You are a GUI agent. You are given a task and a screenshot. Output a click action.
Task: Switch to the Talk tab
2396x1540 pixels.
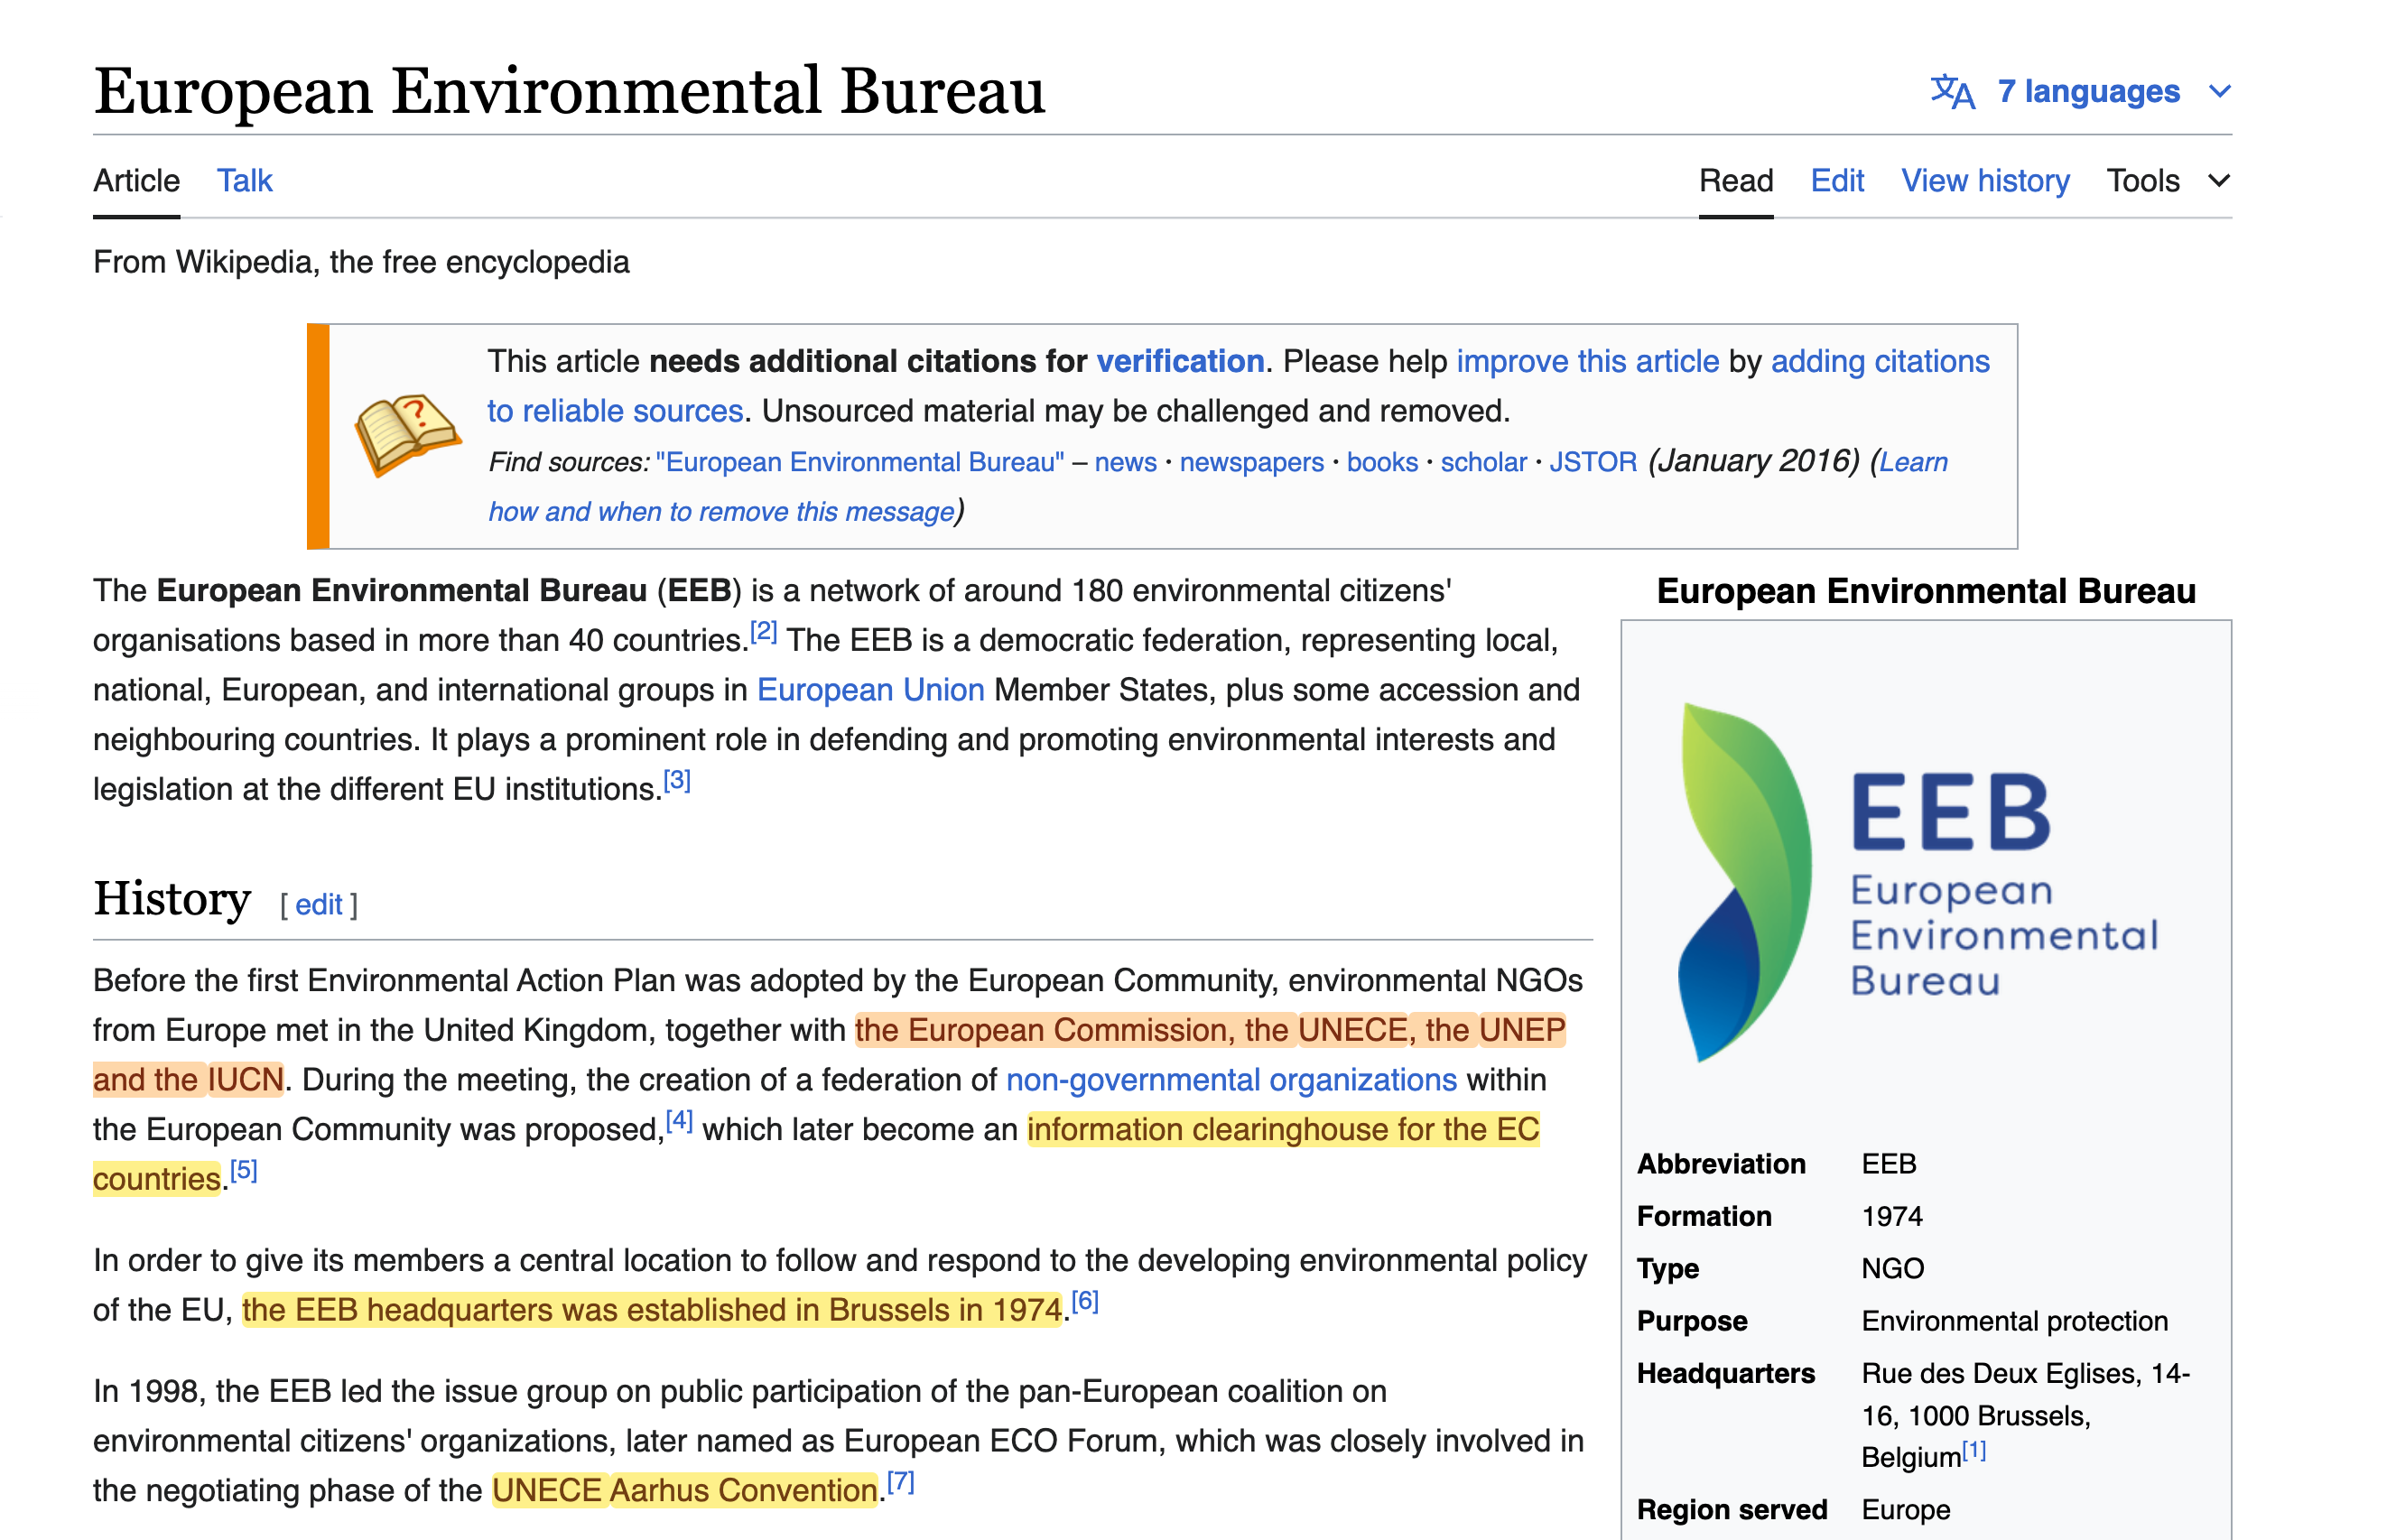tap(244, 181)
